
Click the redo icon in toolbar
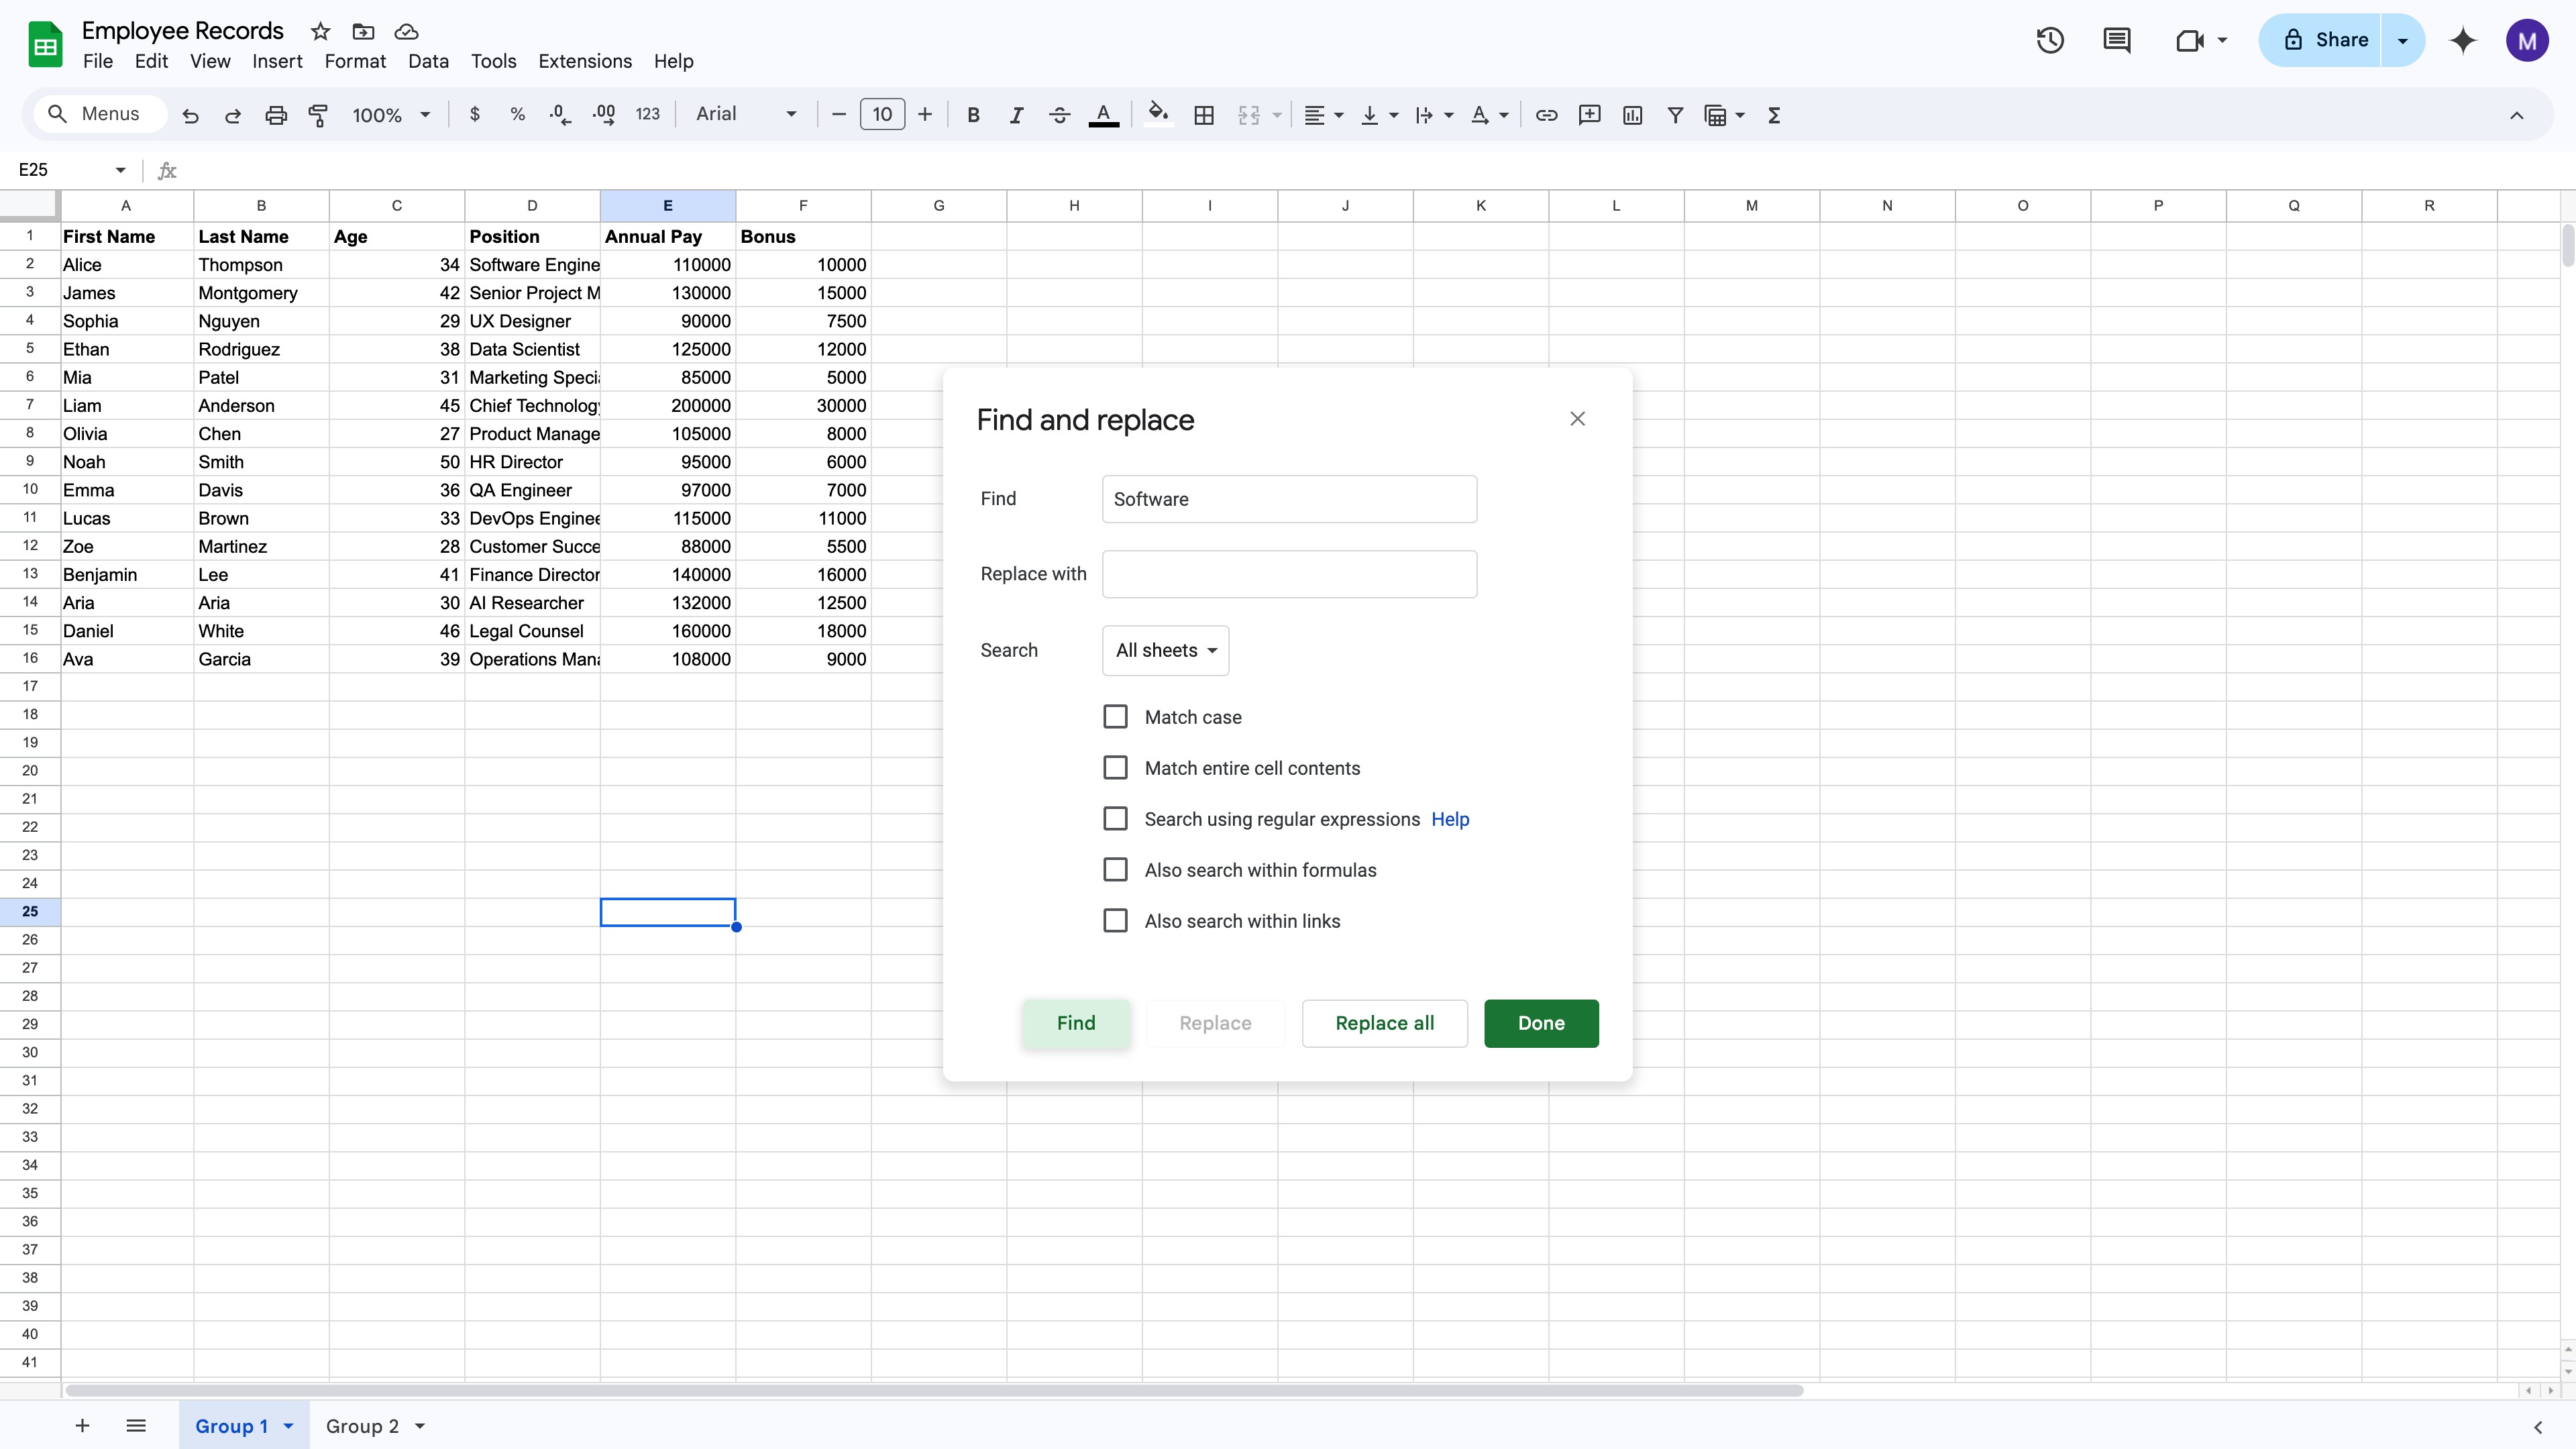233,115
